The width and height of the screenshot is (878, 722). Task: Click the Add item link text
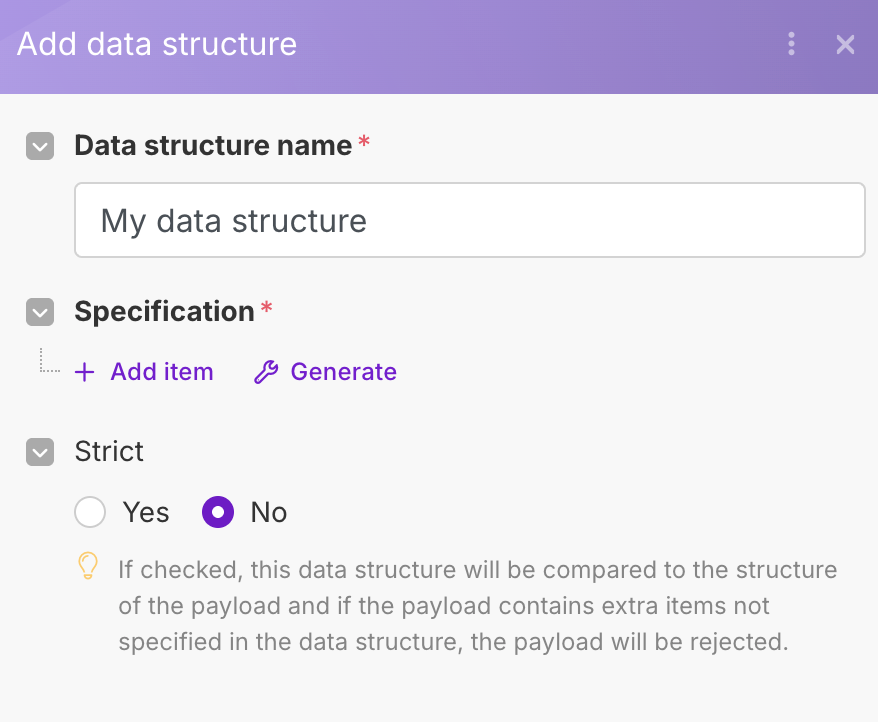coord(162,372)
